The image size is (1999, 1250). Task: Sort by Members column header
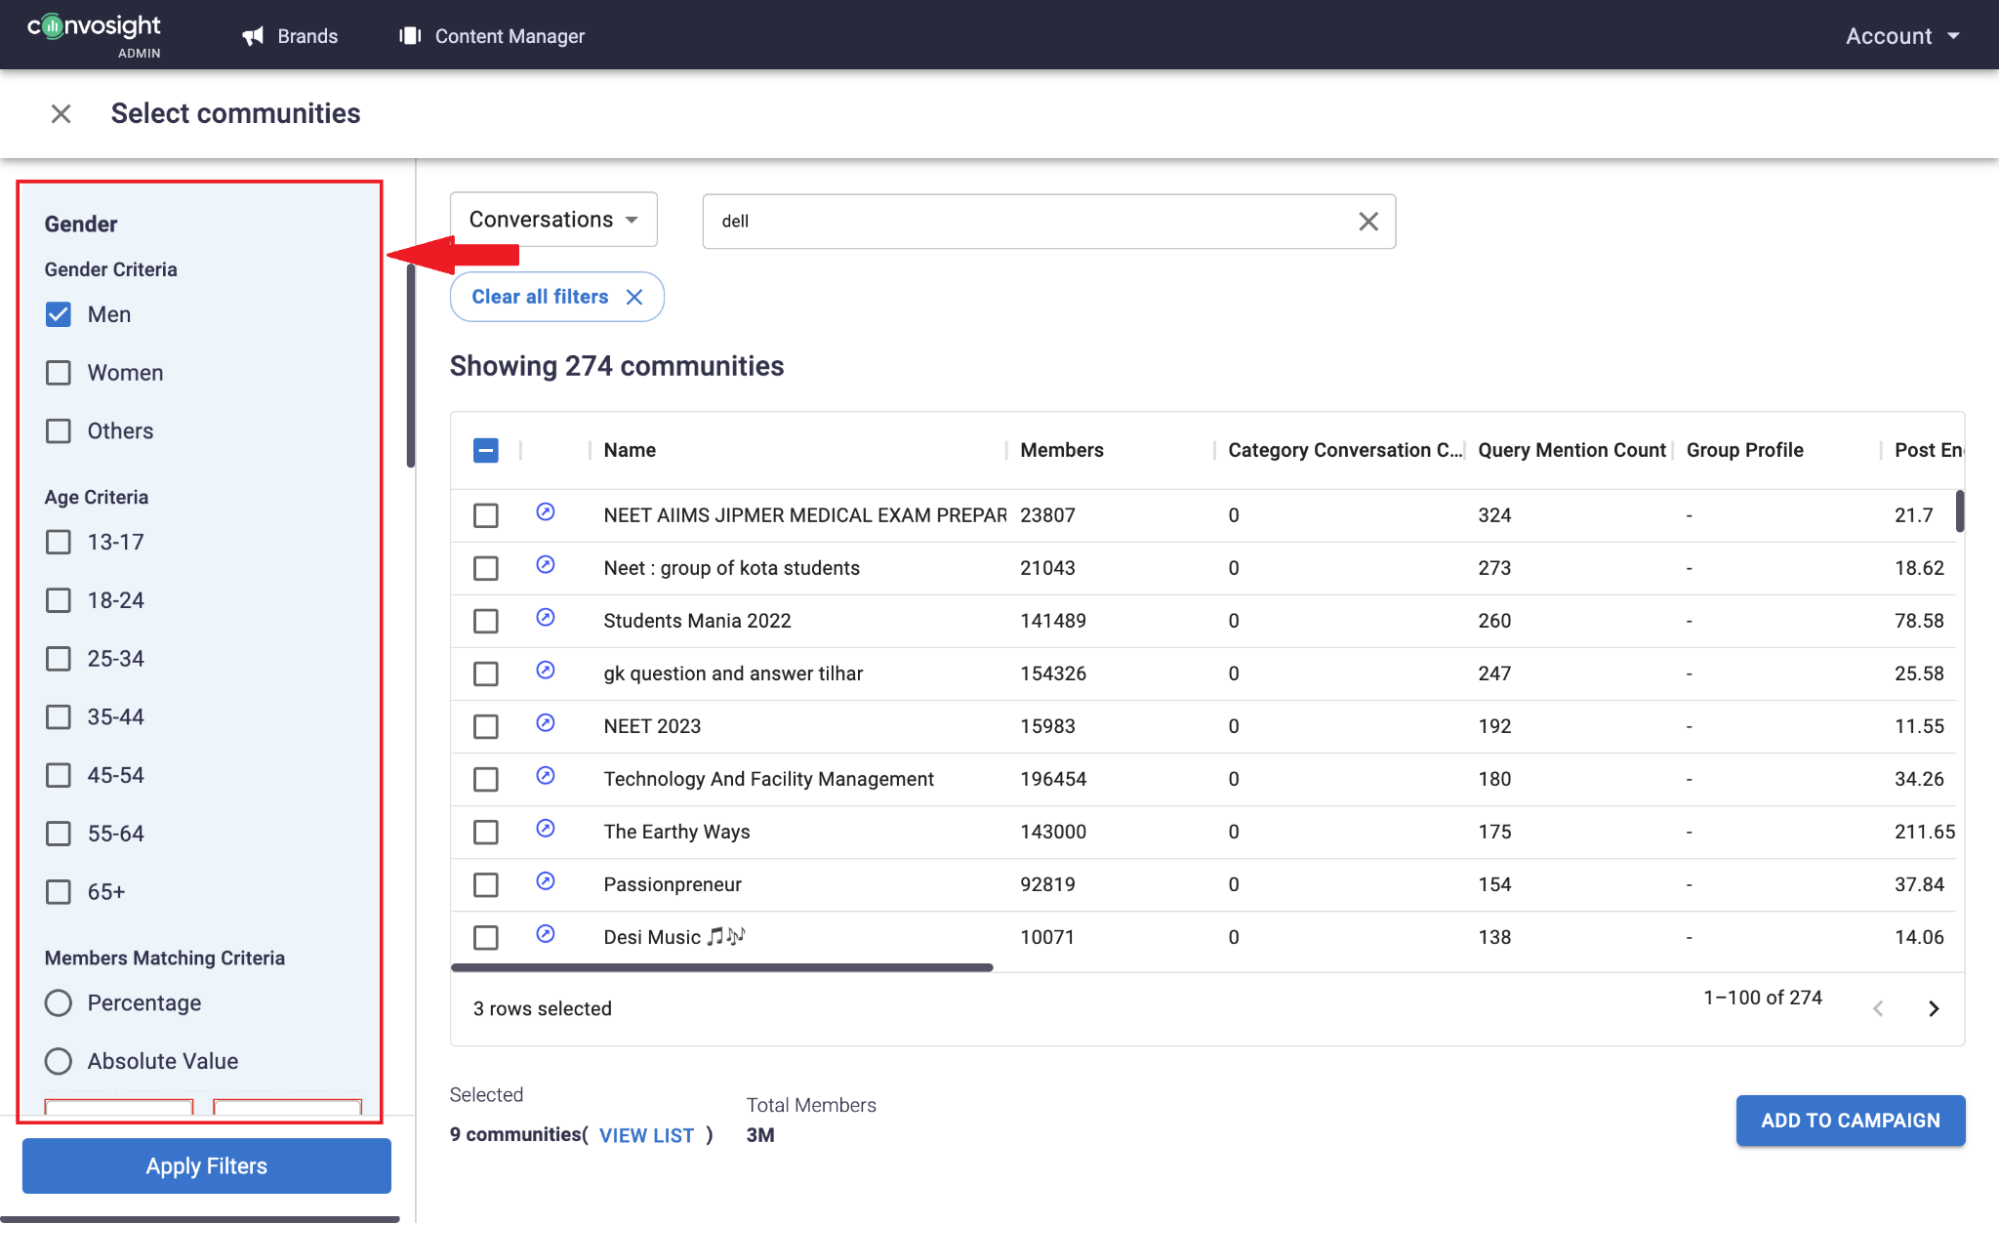(1061, 451)
